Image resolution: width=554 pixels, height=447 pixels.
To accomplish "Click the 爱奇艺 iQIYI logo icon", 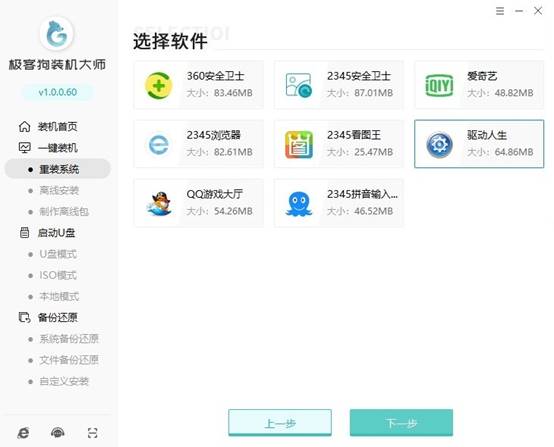I will (439, 85).
